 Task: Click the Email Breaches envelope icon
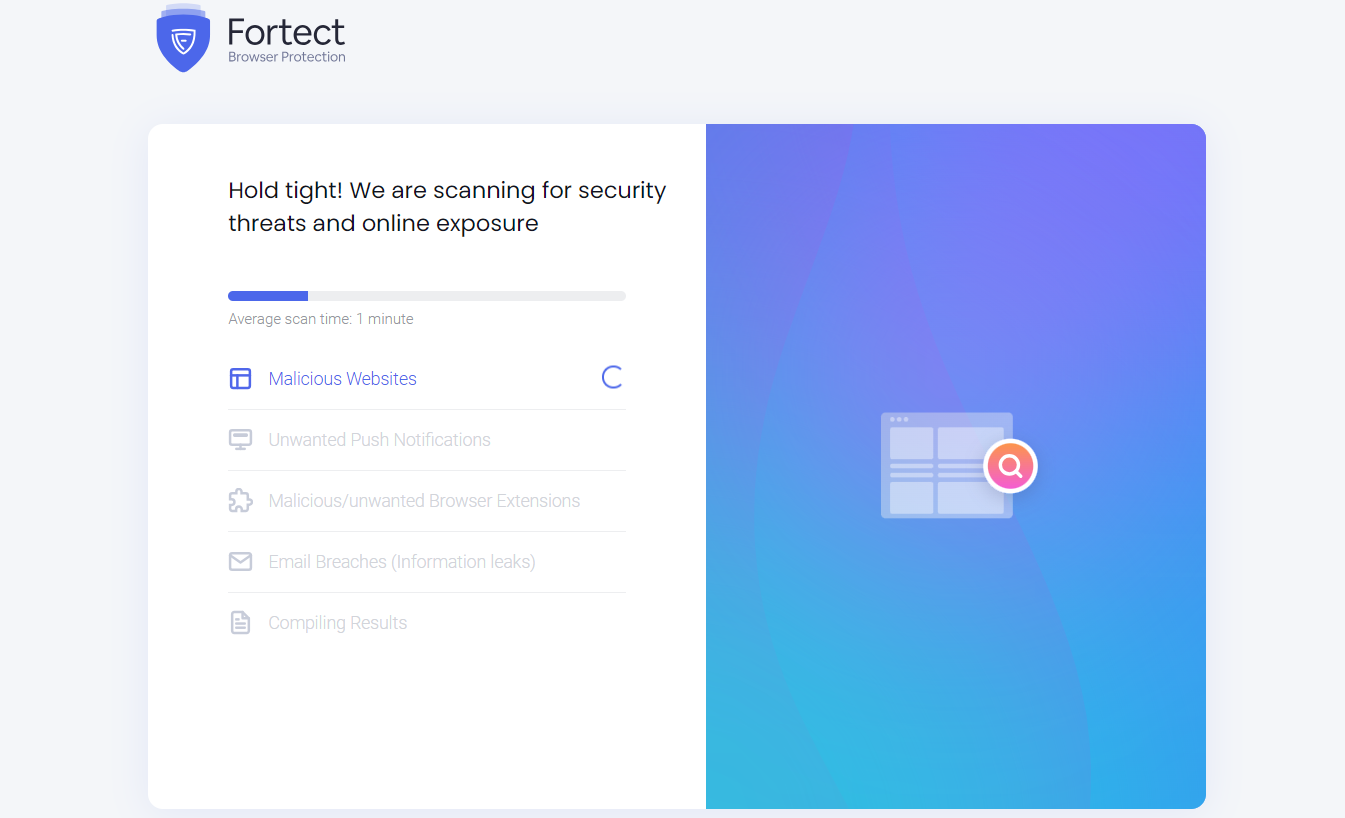[240, 562]
